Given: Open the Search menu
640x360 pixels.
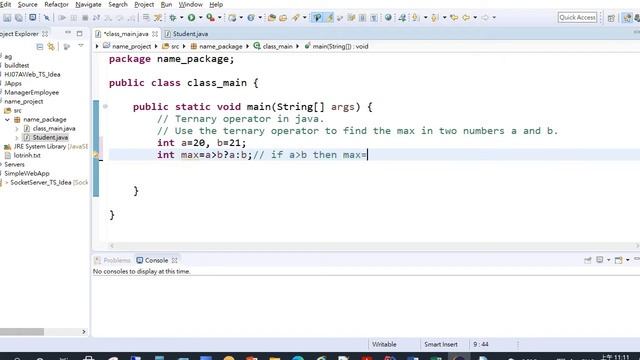Looking at the screenshot, I should click(x=118, y=4).
